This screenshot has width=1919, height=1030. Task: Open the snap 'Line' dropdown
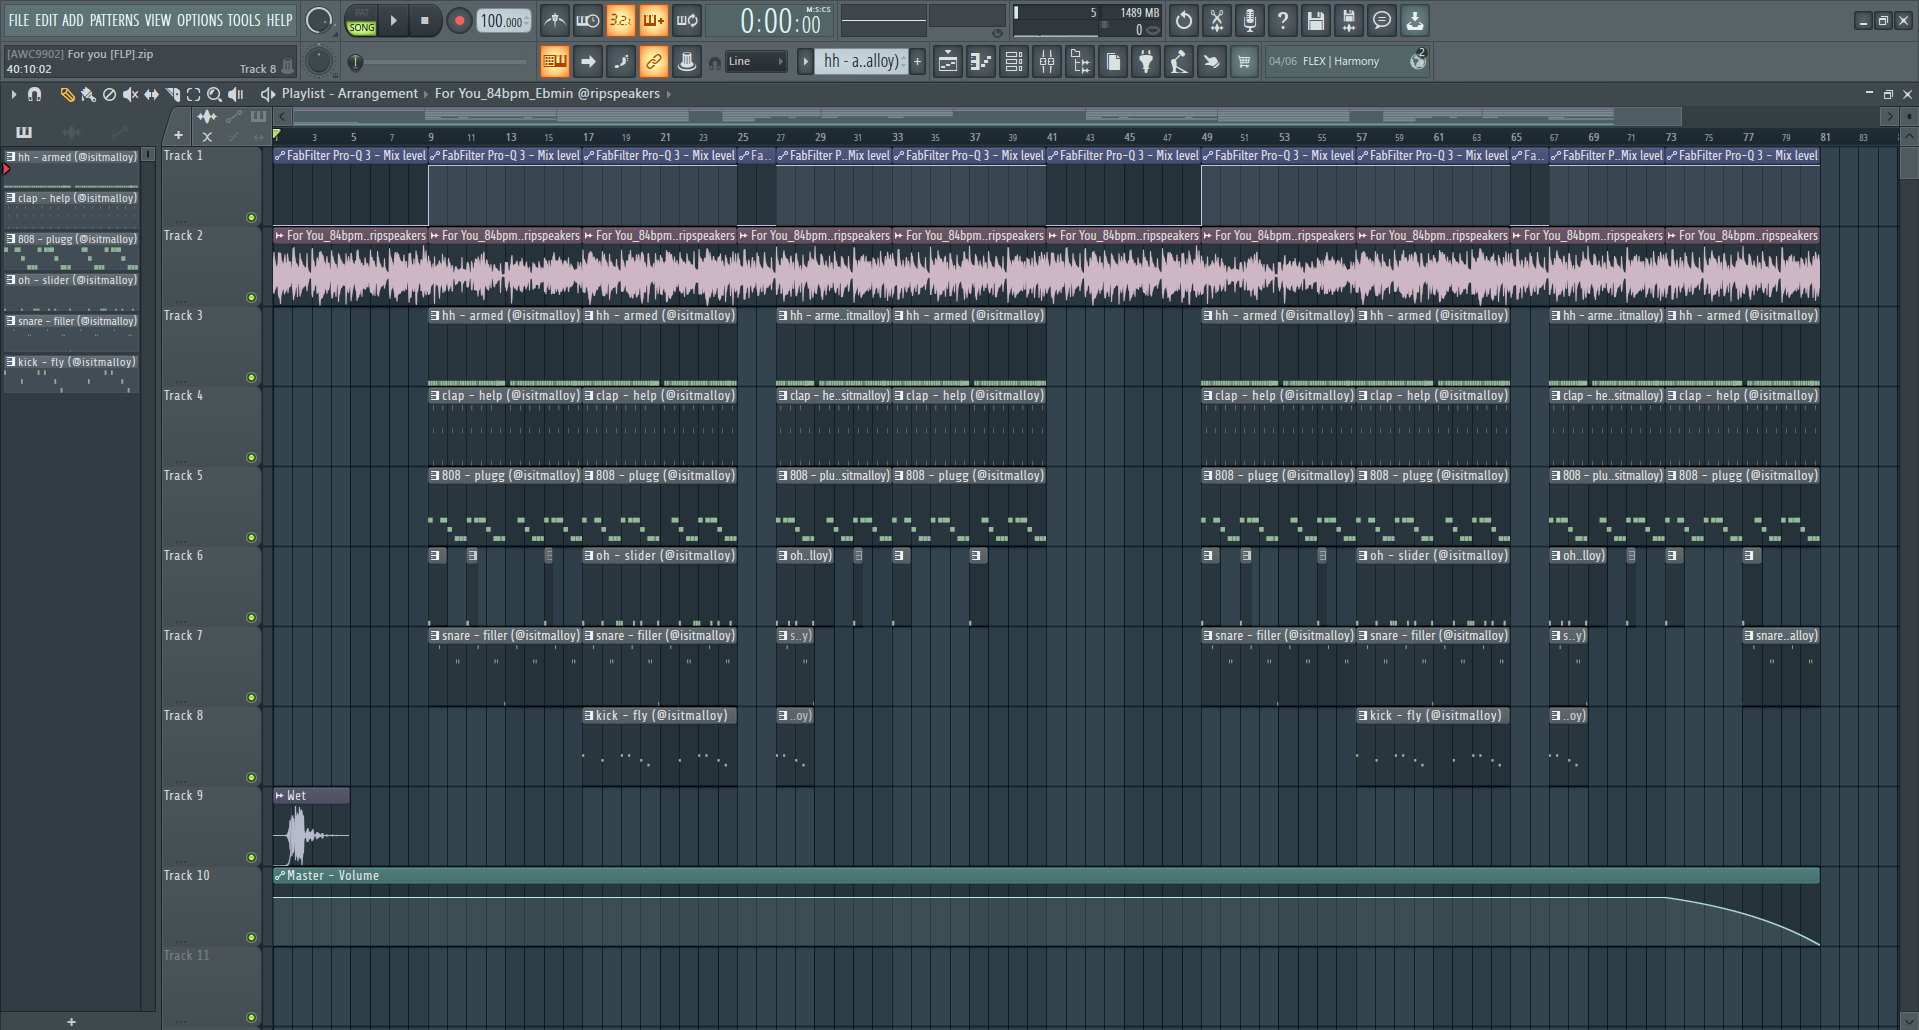[755, 62]
